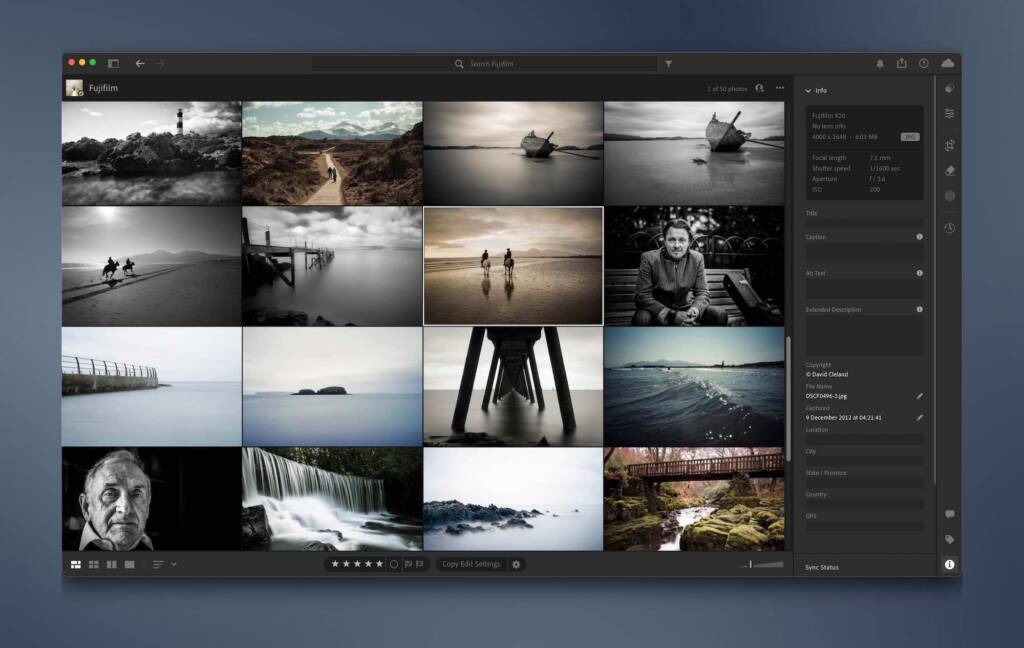Switch to square grid view
Image resolution: width=1024 pixels, height=648 pixels.
pos(94,564)
